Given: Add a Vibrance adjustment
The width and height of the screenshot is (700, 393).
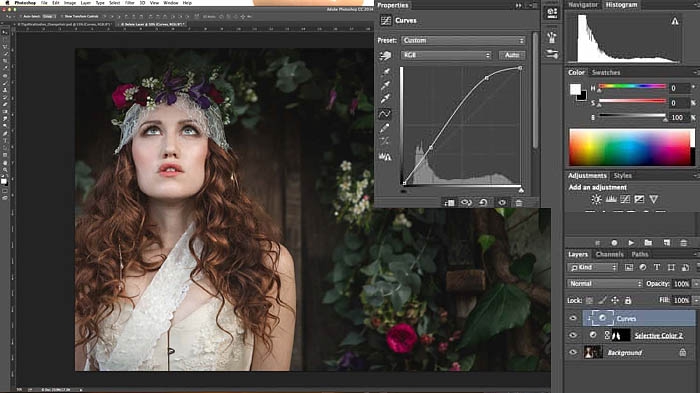Looking at the screenshot, I should 654,199.
